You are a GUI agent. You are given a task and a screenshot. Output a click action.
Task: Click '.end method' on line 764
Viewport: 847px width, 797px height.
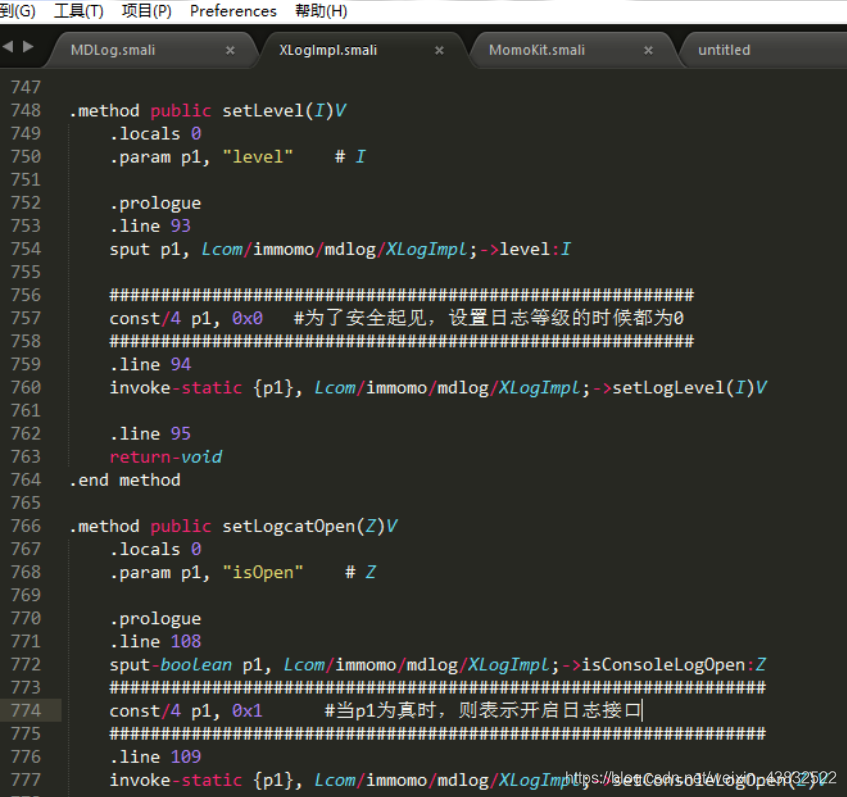click(125, 480)
